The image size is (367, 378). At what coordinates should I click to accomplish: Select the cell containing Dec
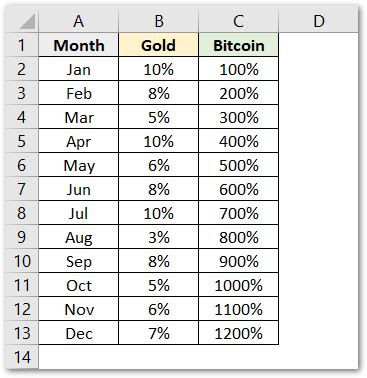coord(79,333)
